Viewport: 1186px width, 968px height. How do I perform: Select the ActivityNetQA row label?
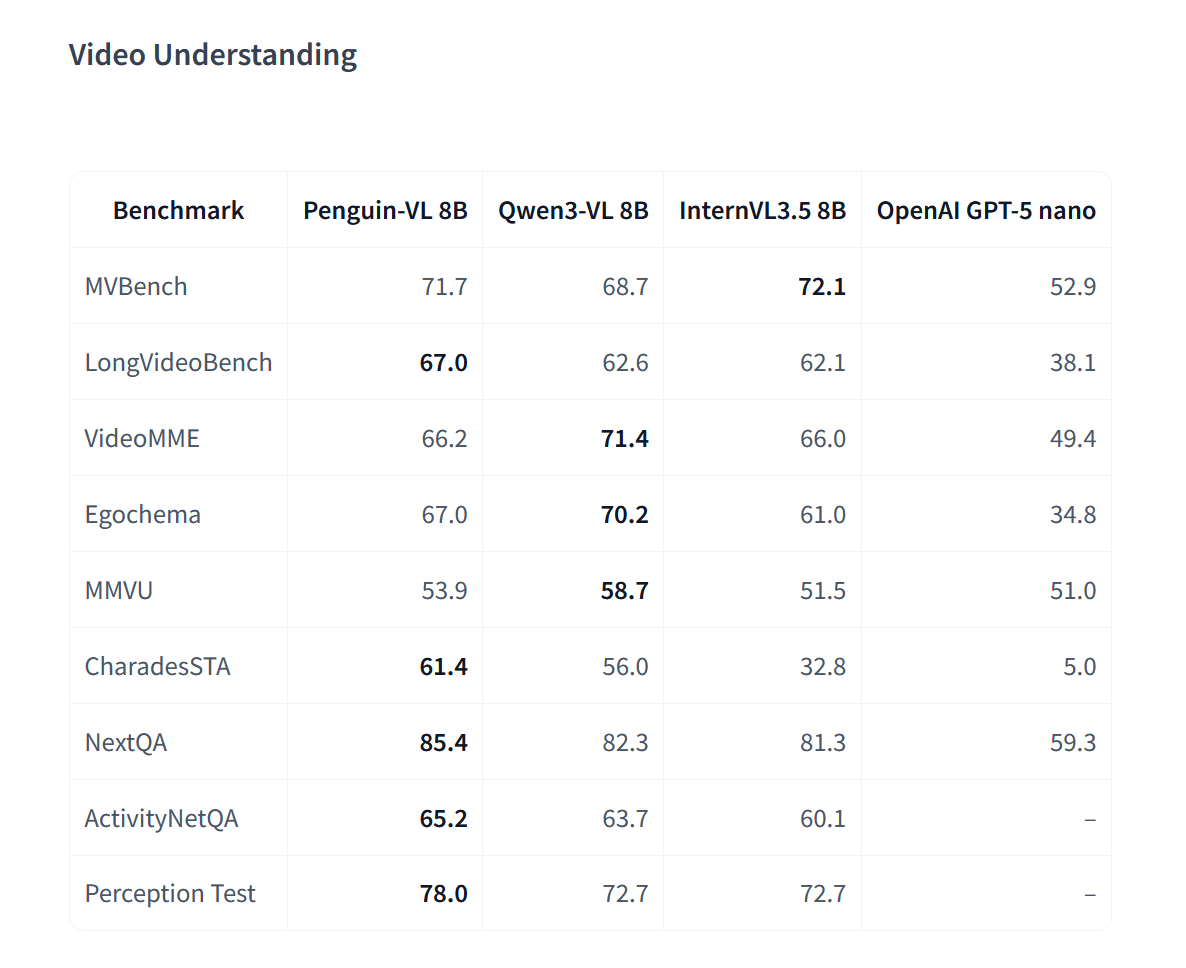[x=162, y=819]
